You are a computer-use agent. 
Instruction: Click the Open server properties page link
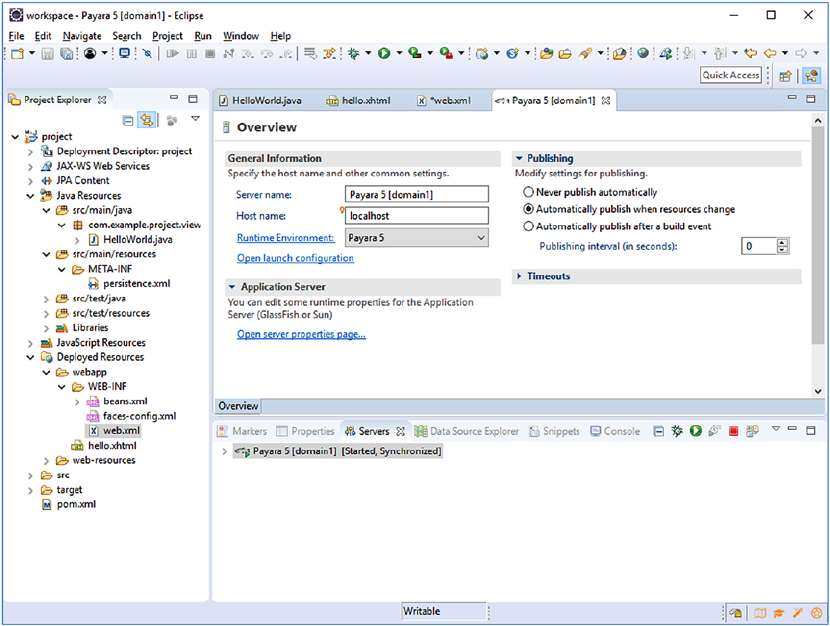click(x=301, y=334)
